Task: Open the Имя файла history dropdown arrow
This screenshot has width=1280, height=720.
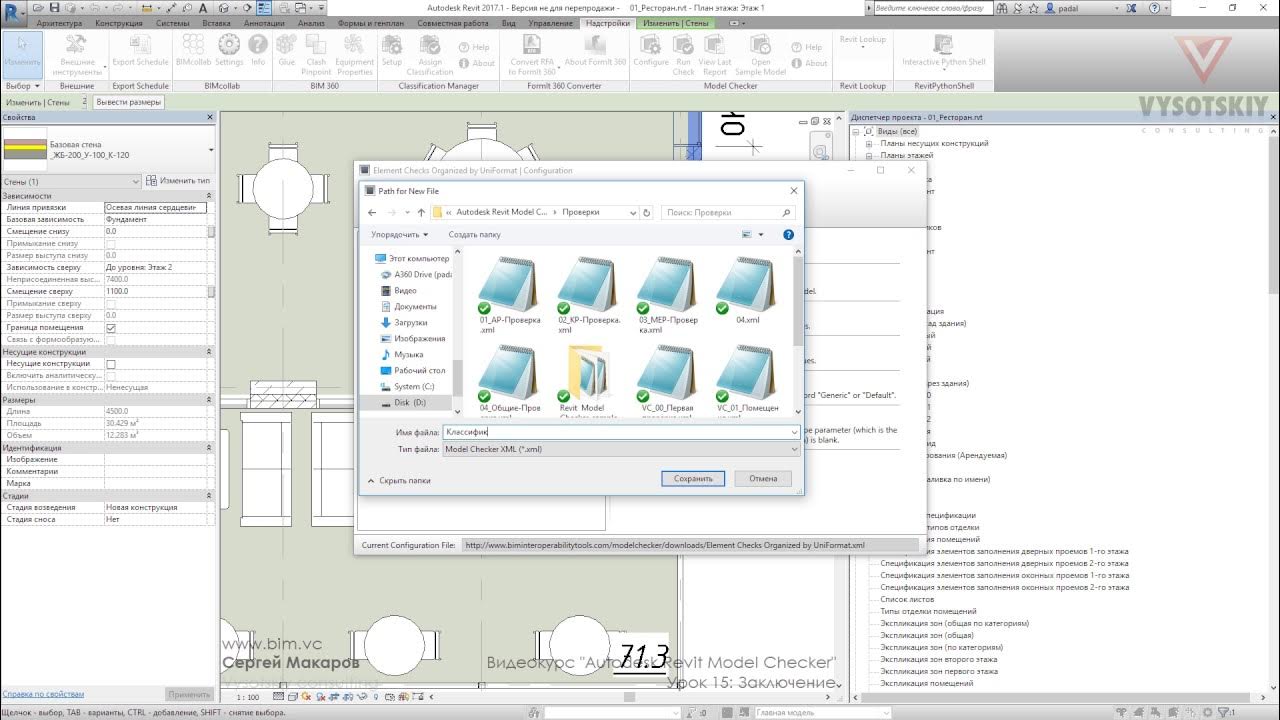Action: (x=794, y=432)
